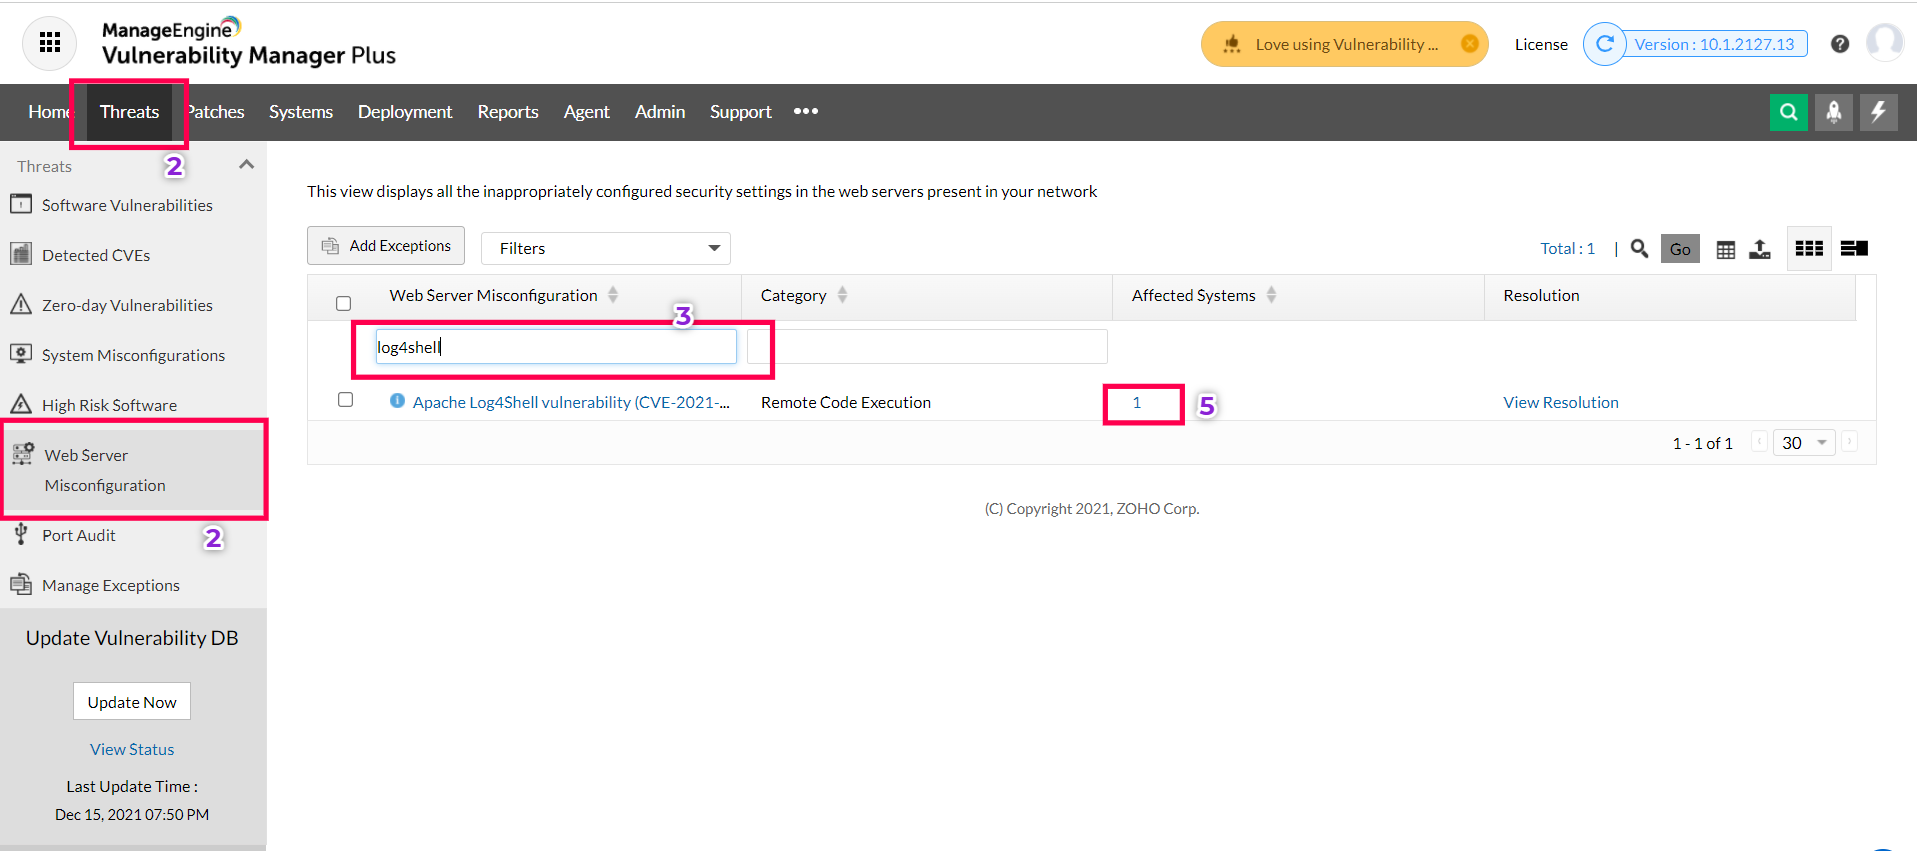Open the Patches tab
Image resolution: width=1917 pixels, height=851 pixels.
pos(216,112)
